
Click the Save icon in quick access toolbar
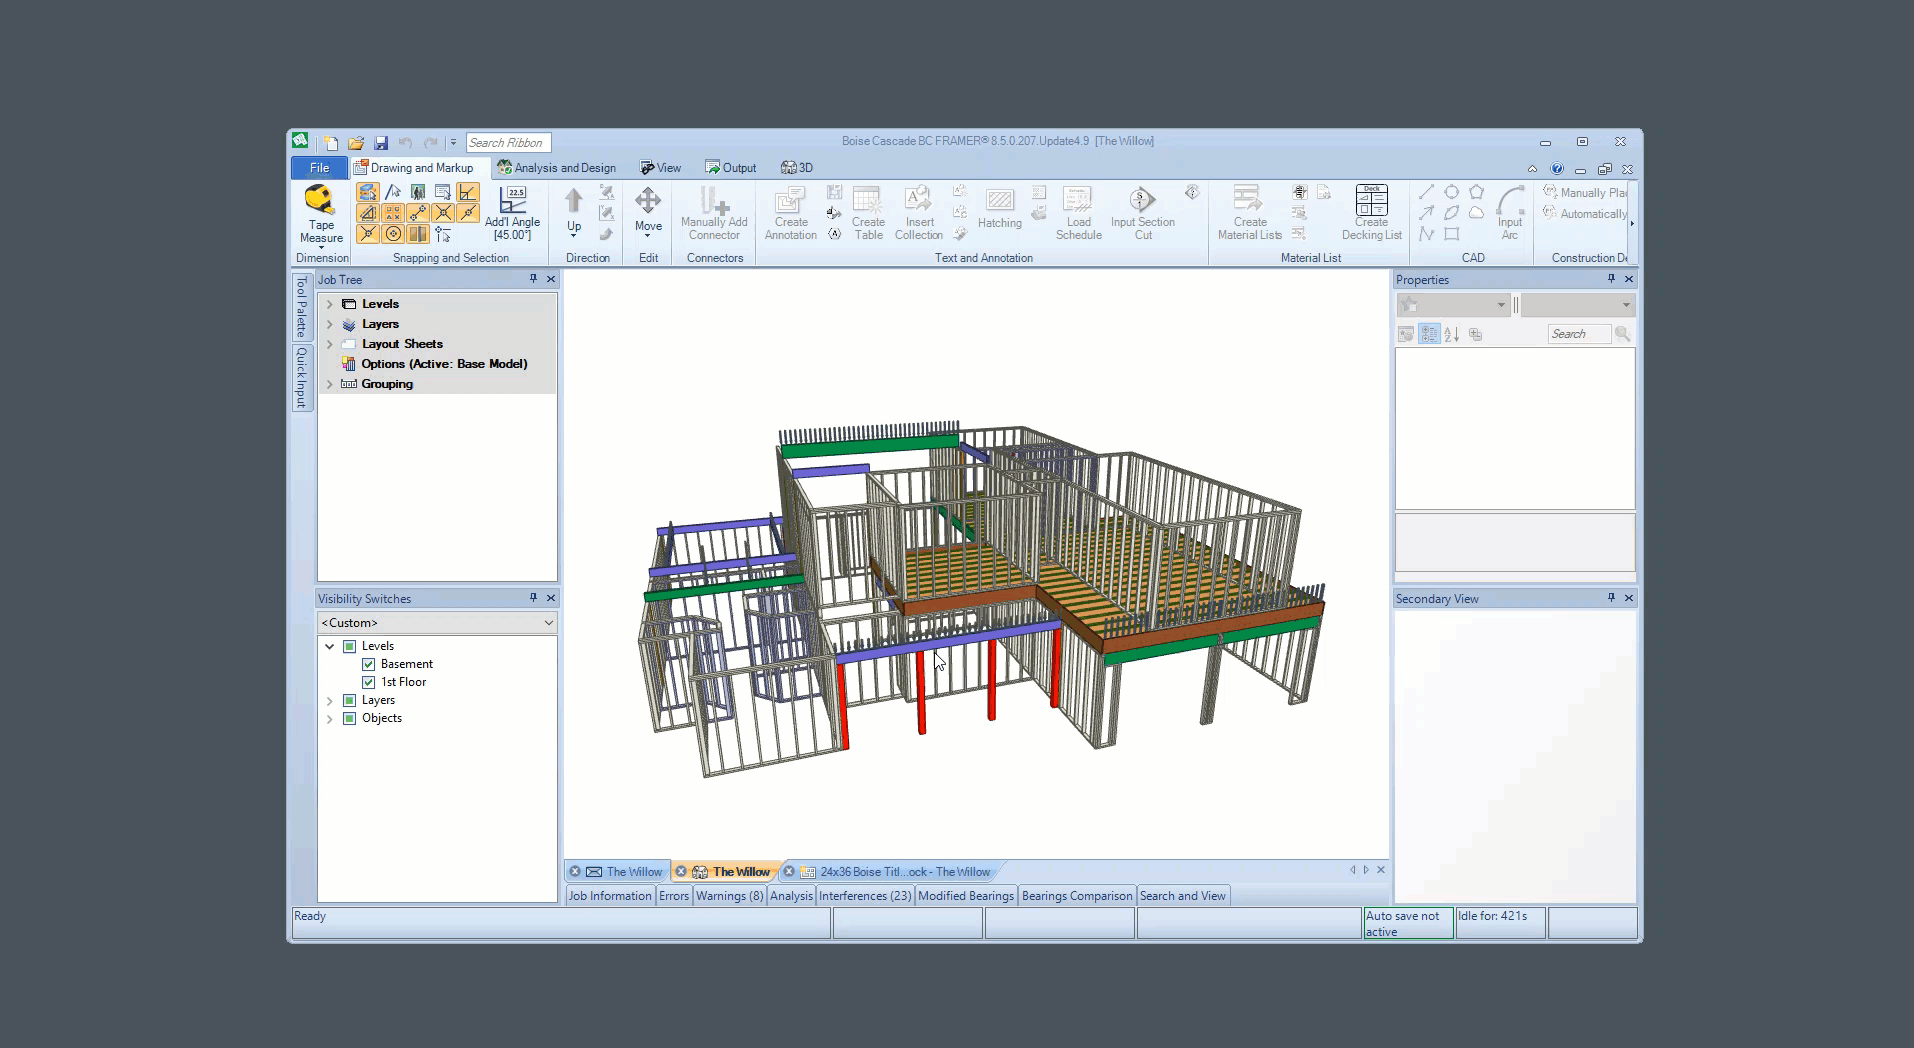click(381, 143)
